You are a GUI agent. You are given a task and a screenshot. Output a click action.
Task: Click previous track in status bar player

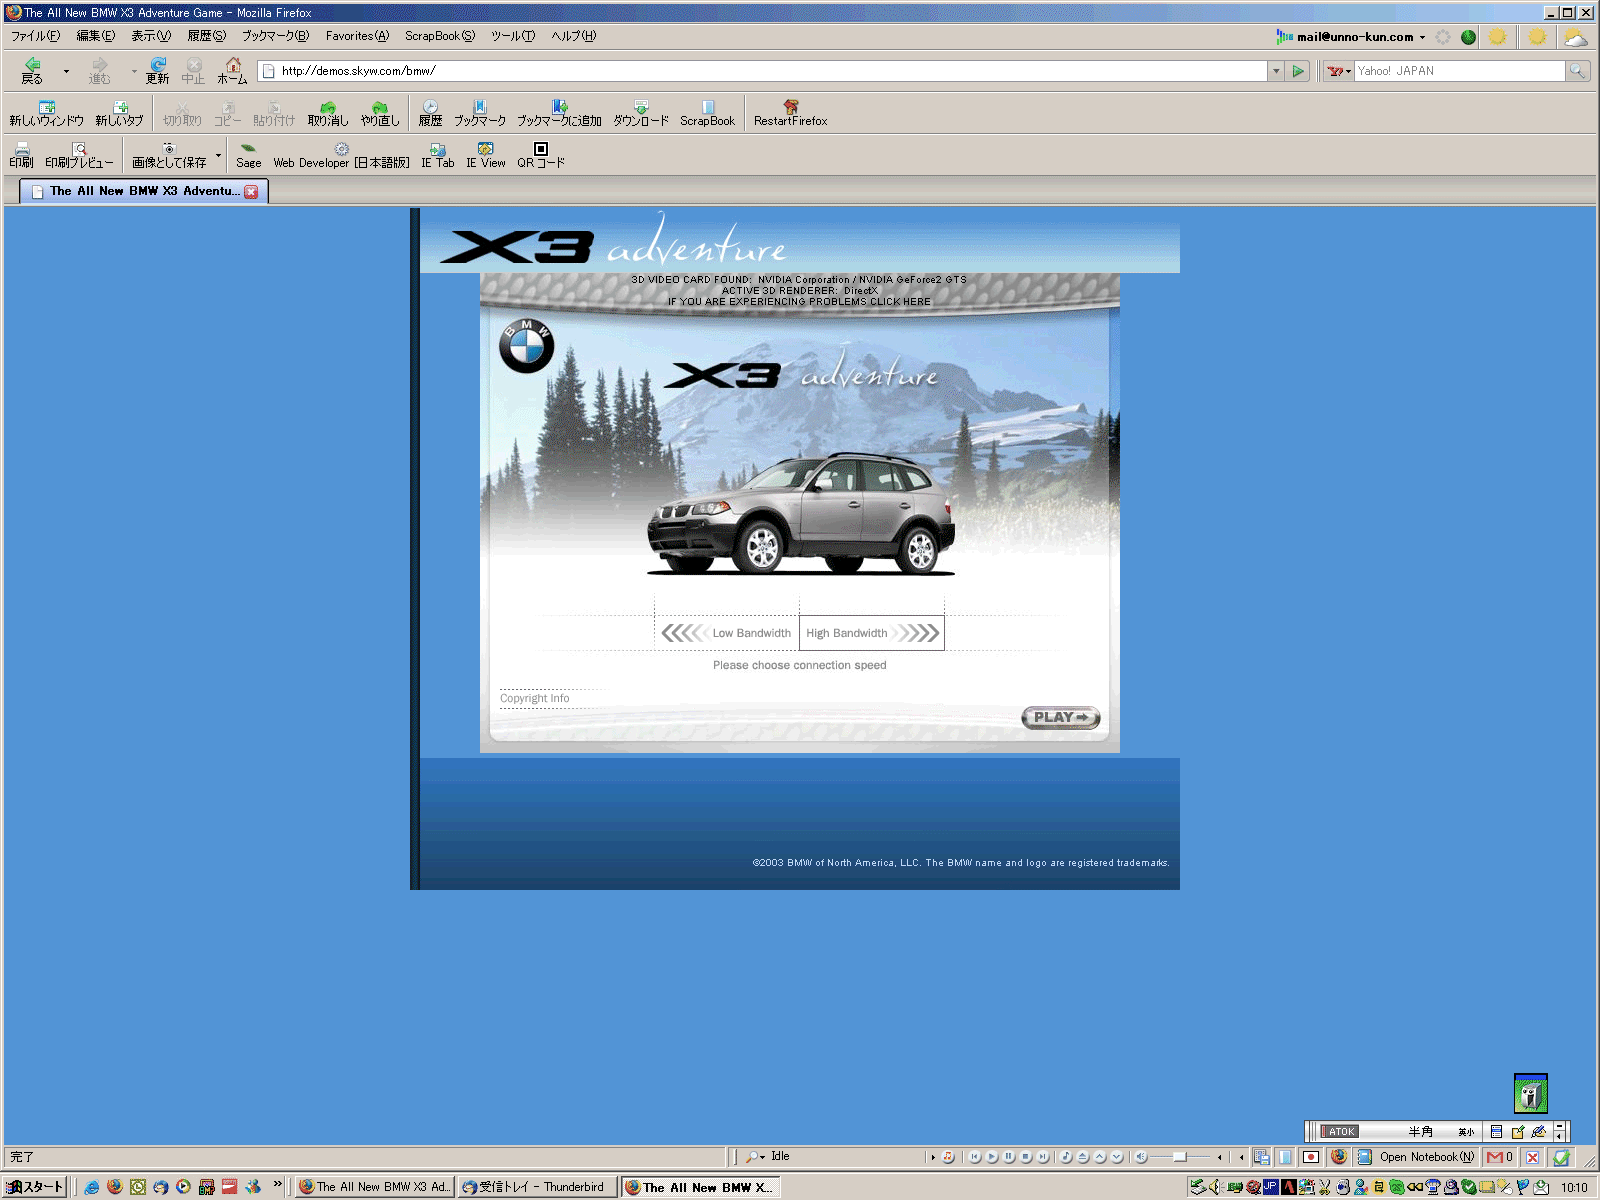(x=975, y=1157)
